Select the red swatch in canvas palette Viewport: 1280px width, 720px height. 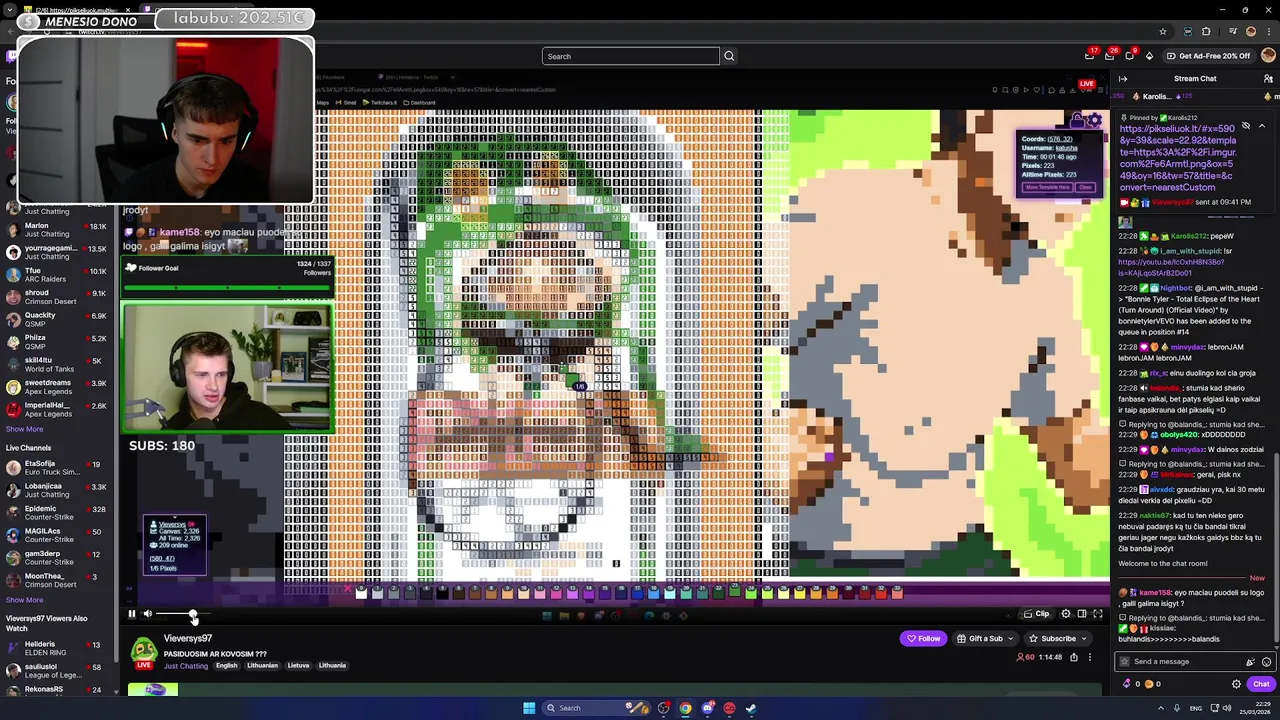[x=881, y=593]
